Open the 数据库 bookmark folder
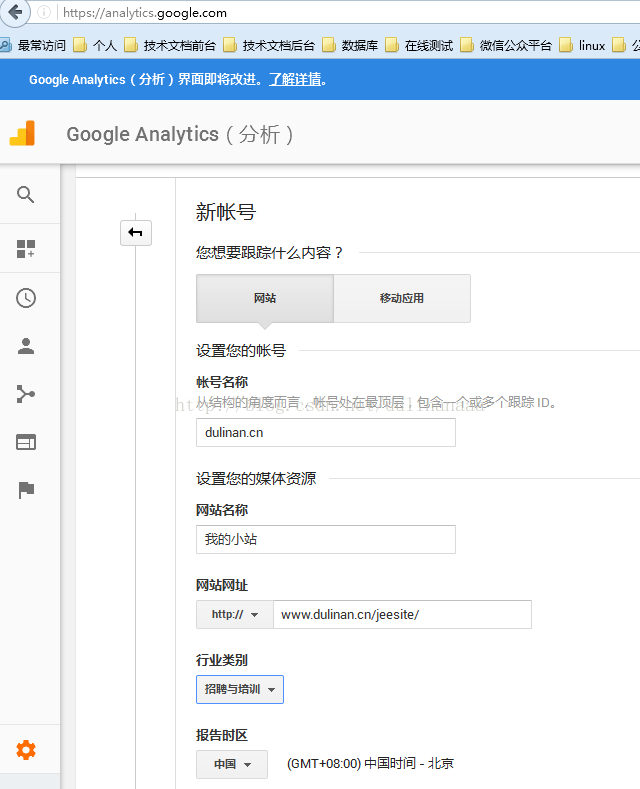Viewport: 640px width, 789px height. pos(351,46)
